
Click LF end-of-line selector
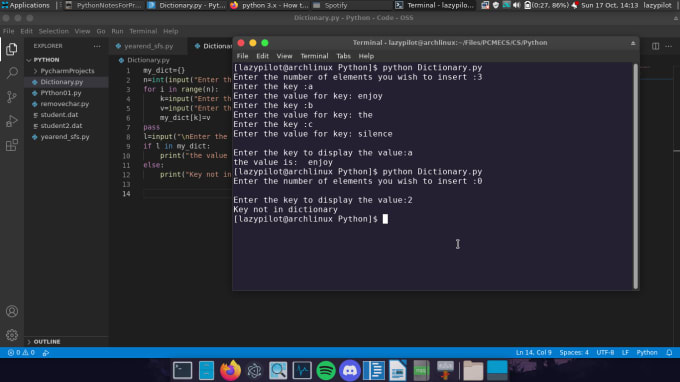(625, 353)
